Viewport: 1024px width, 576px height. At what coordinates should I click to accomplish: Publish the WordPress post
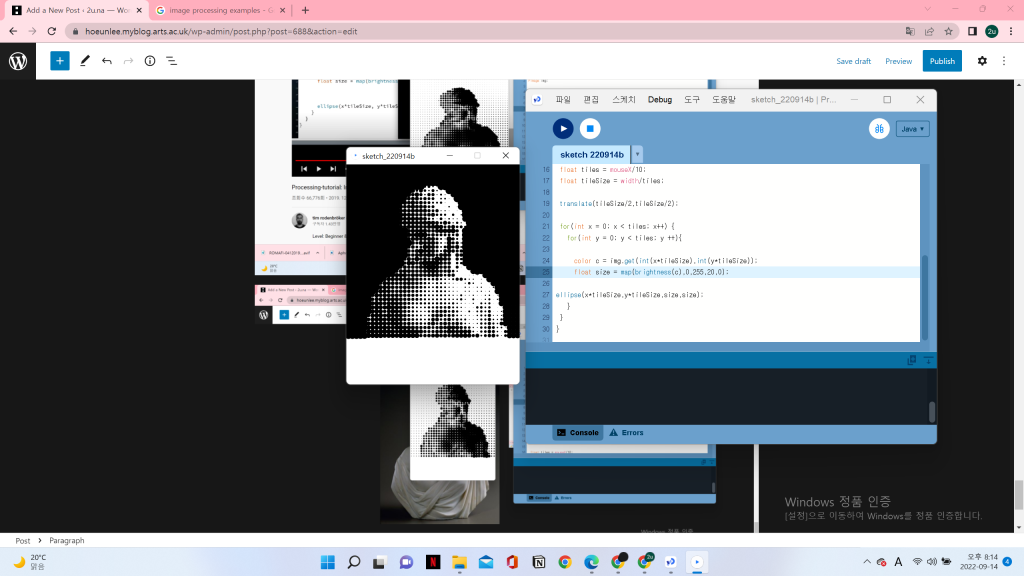942,61
